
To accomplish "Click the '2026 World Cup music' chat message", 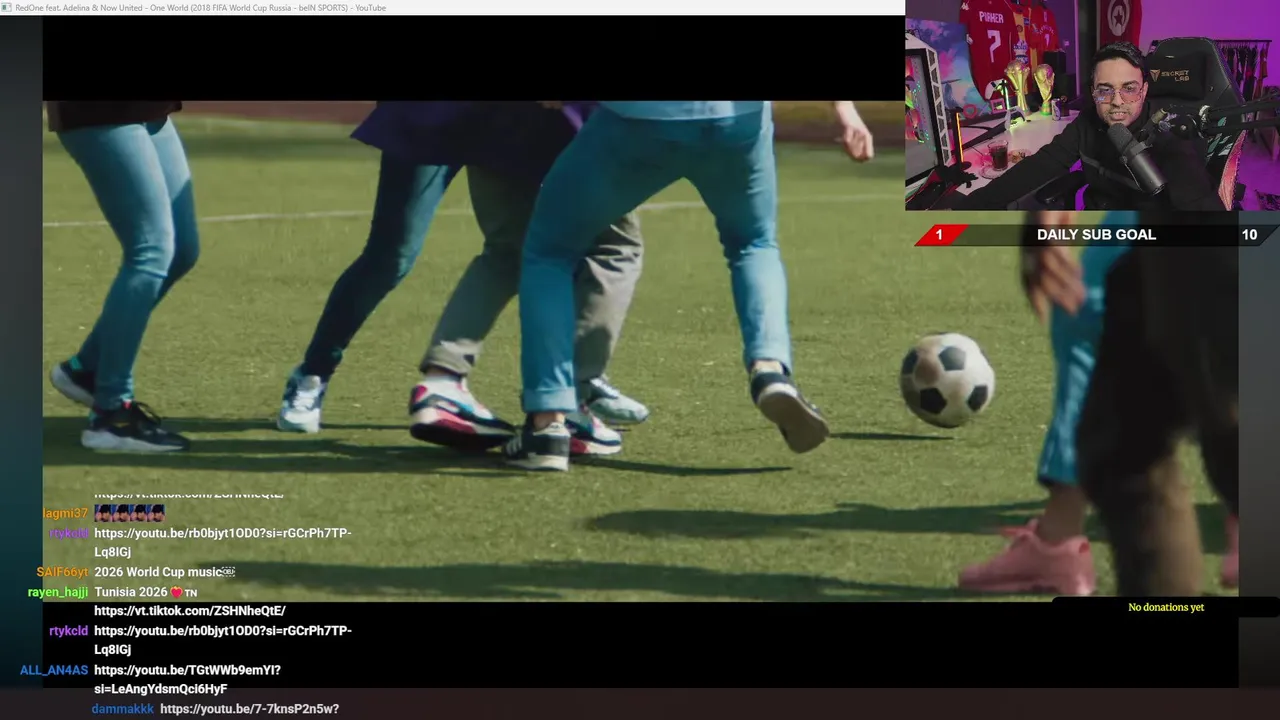I will pyautogui.click(x=164, y=572).
